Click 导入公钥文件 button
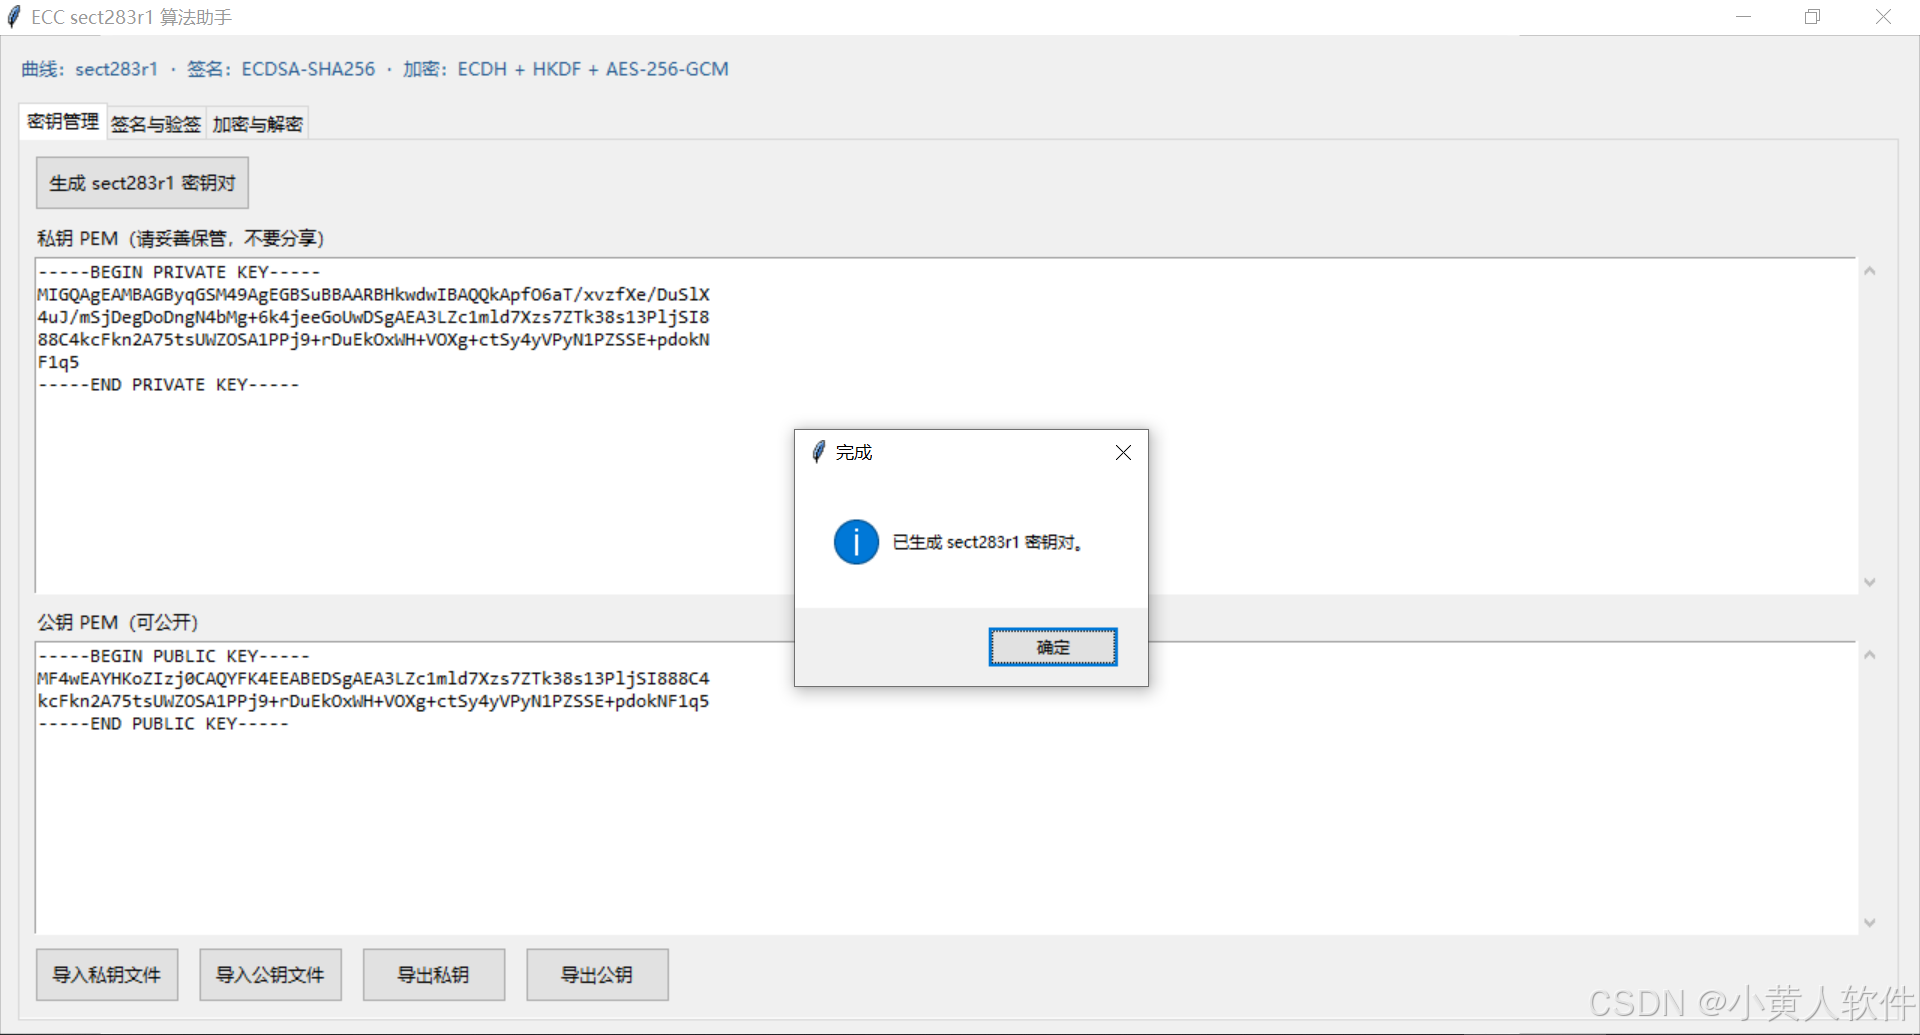The height and width of the screenshot is (1035, 1920). pyautogui.click(x=270, y=974)
